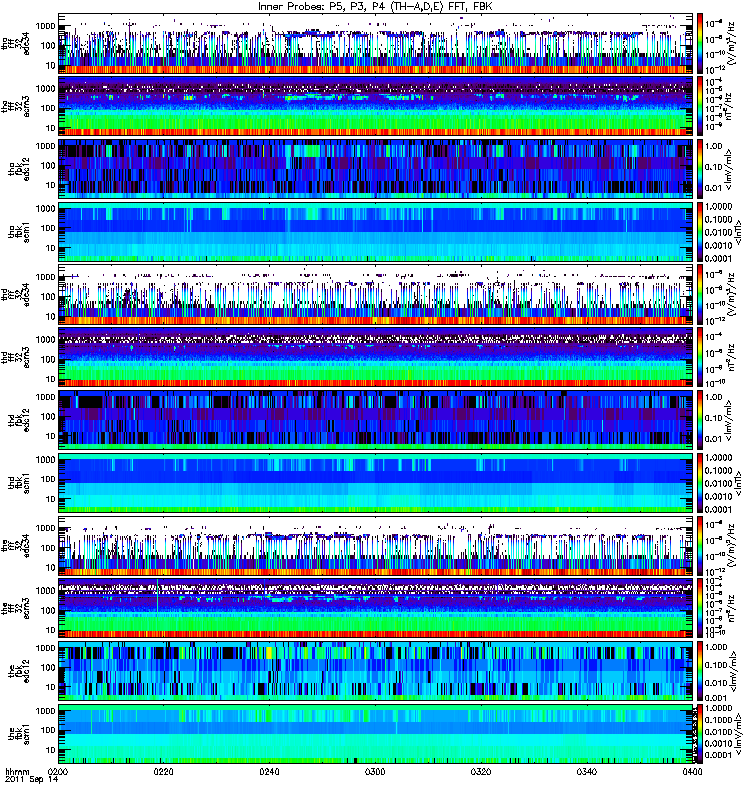Click the 'the fff 32 scm3' y-axis label
Image resolution: width=750 pixels, height=800 pixels.
click(x=16, y=608)
